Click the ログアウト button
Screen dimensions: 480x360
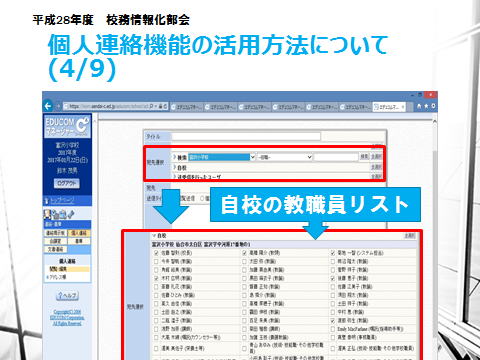67,183
